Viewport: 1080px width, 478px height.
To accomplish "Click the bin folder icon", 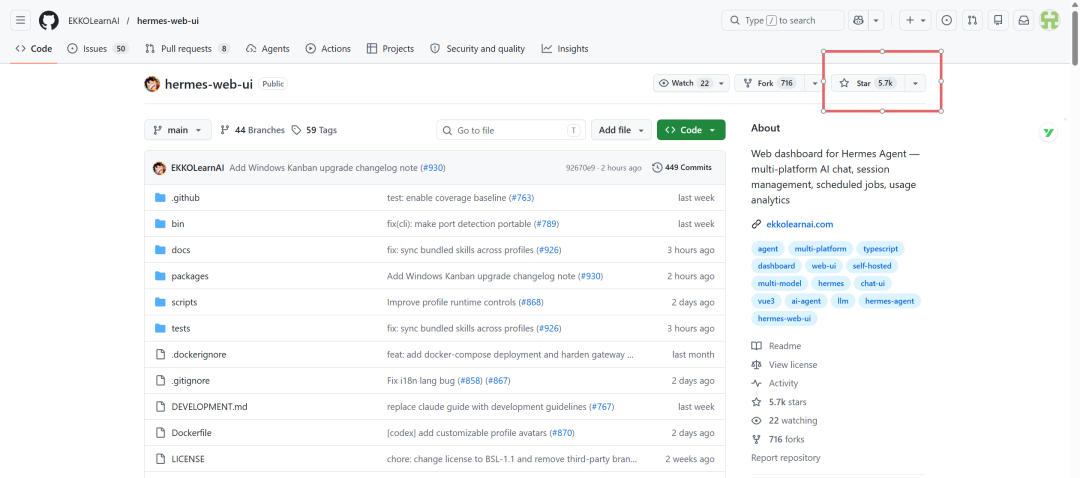I will (160, 224).
